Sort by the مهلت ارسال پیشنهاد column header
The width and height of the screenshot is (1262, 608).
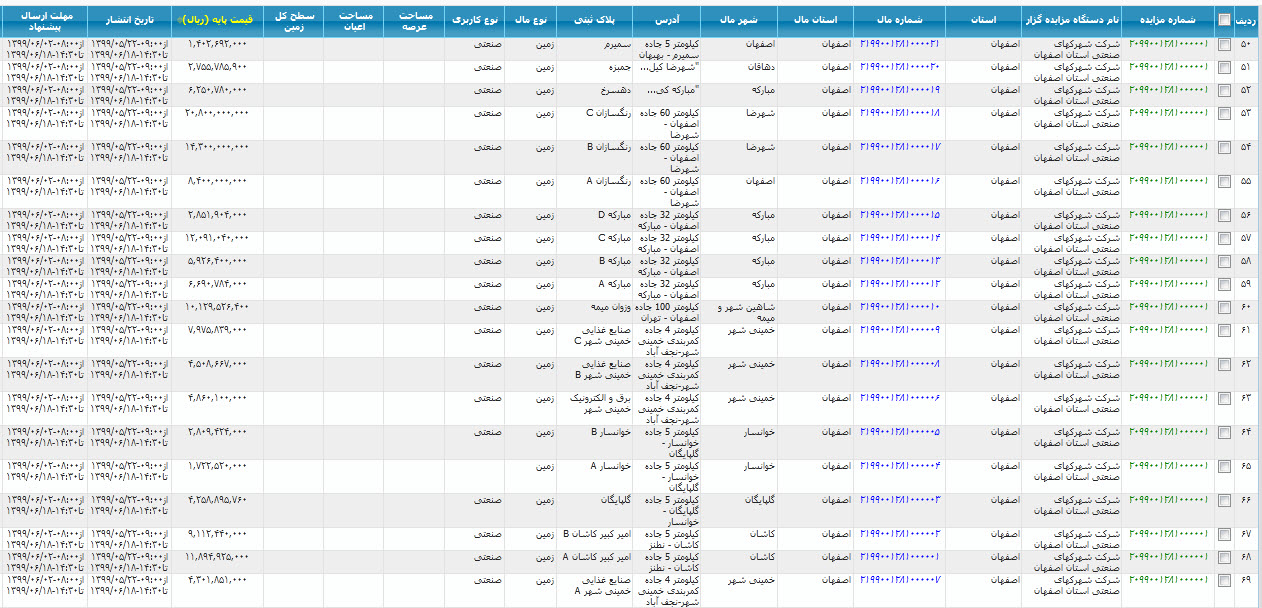[44, 20]
